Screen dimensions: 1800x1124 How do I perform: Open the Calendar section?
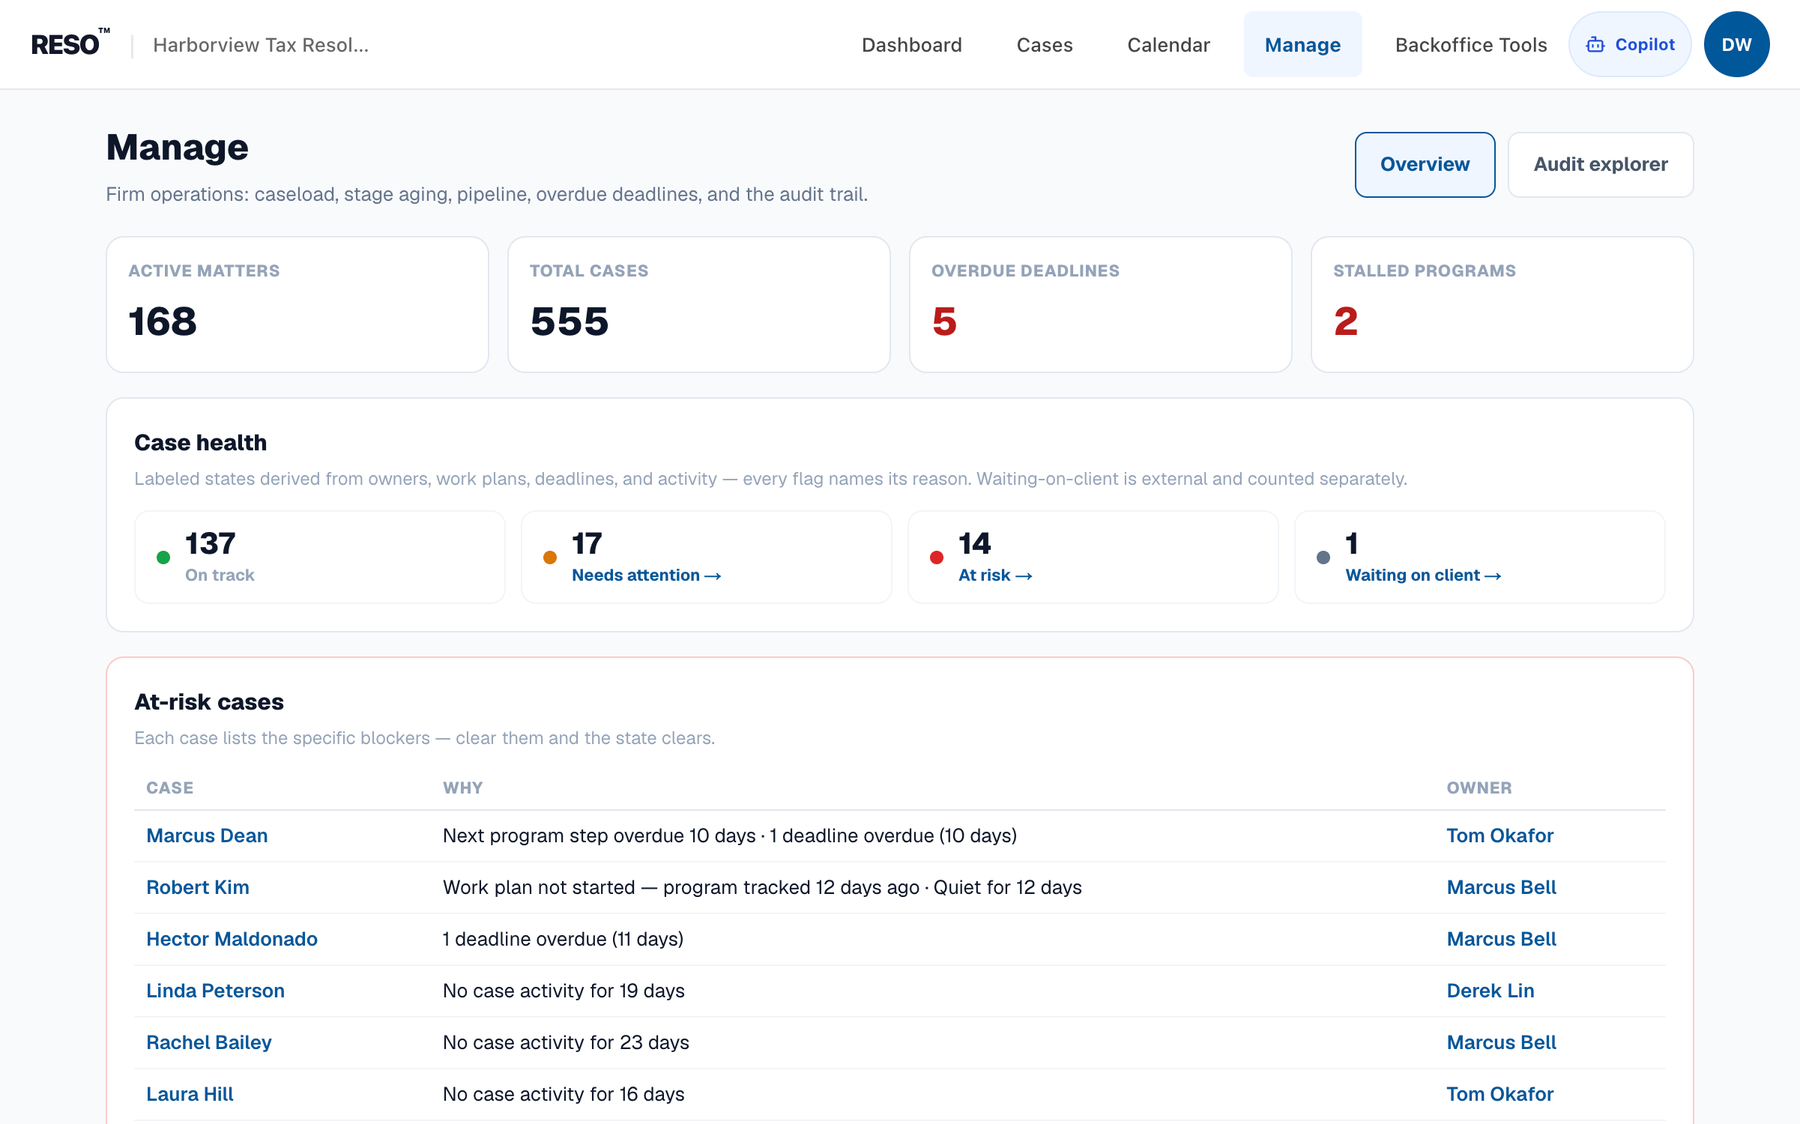1168,44
